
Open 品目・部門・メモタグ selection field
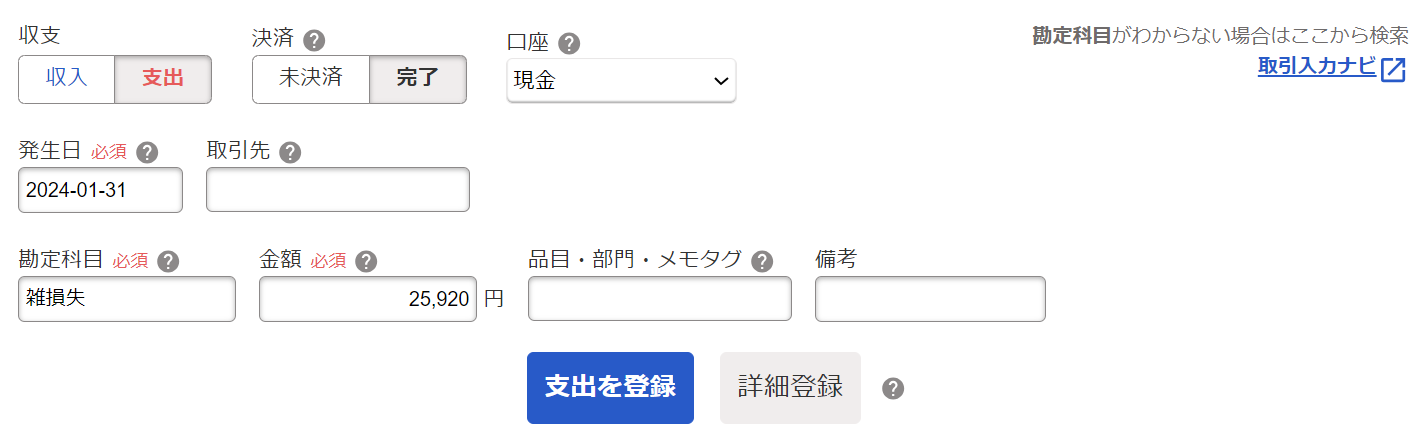pos(660,299)
